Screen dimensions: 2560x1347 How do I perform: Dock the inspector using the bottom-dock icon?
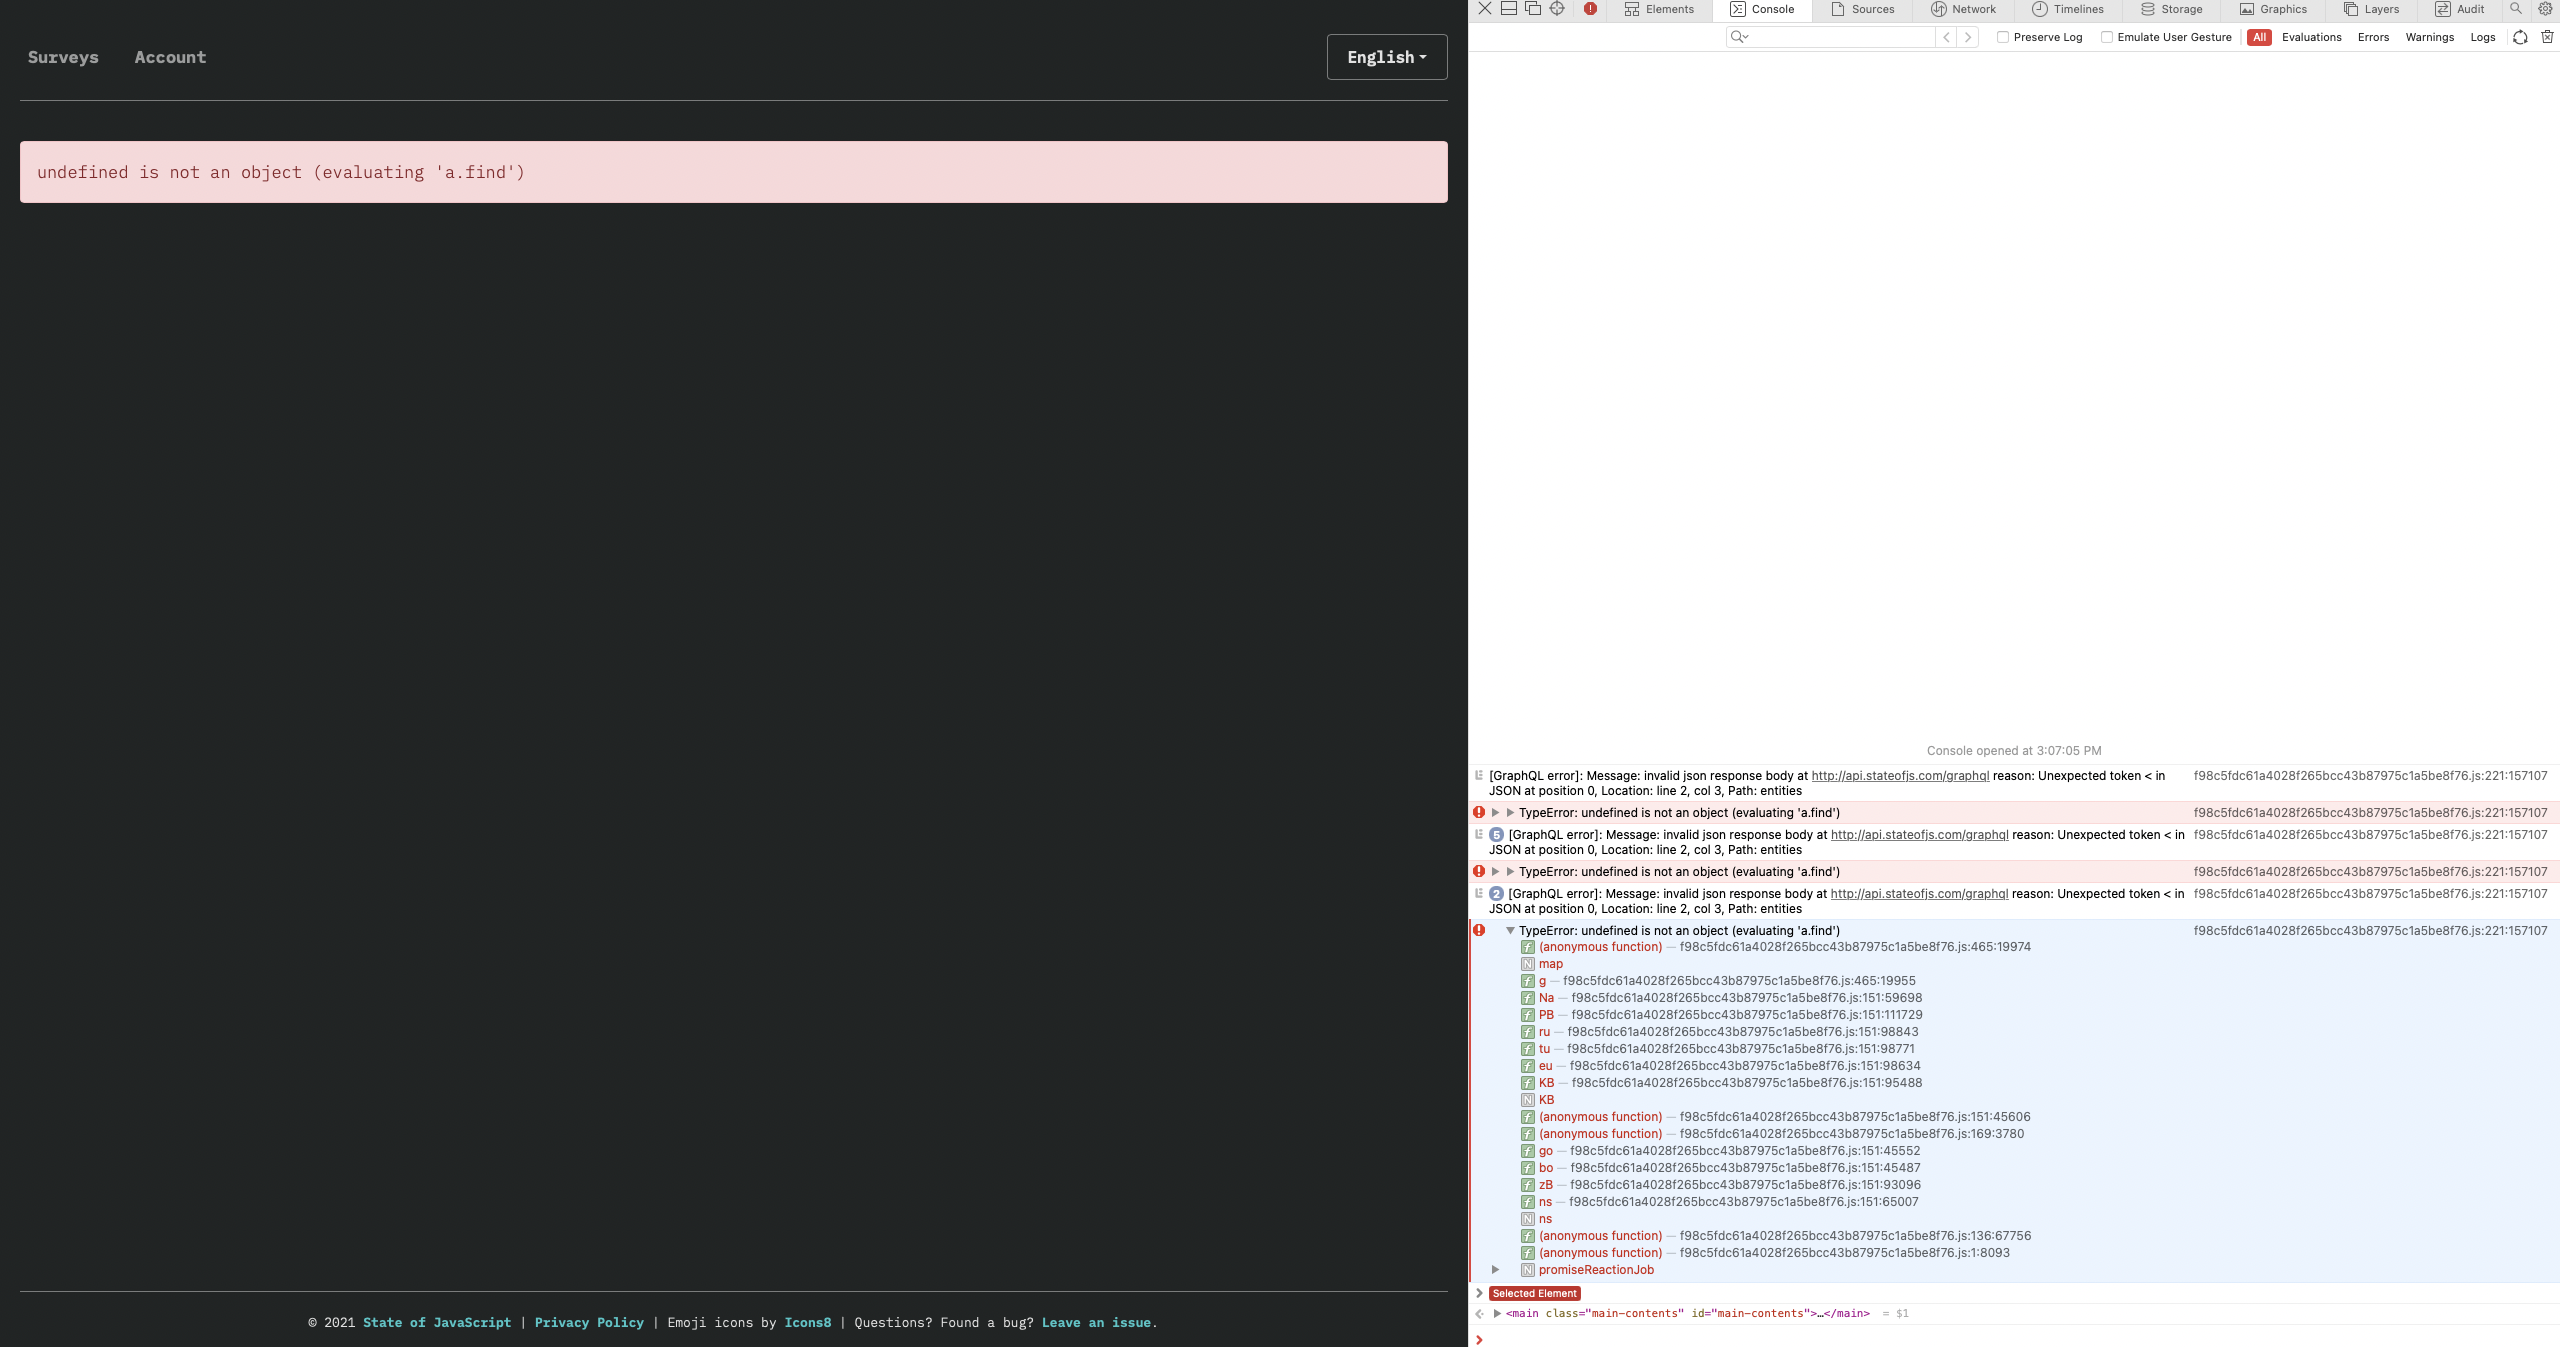tap(1508, 8)
